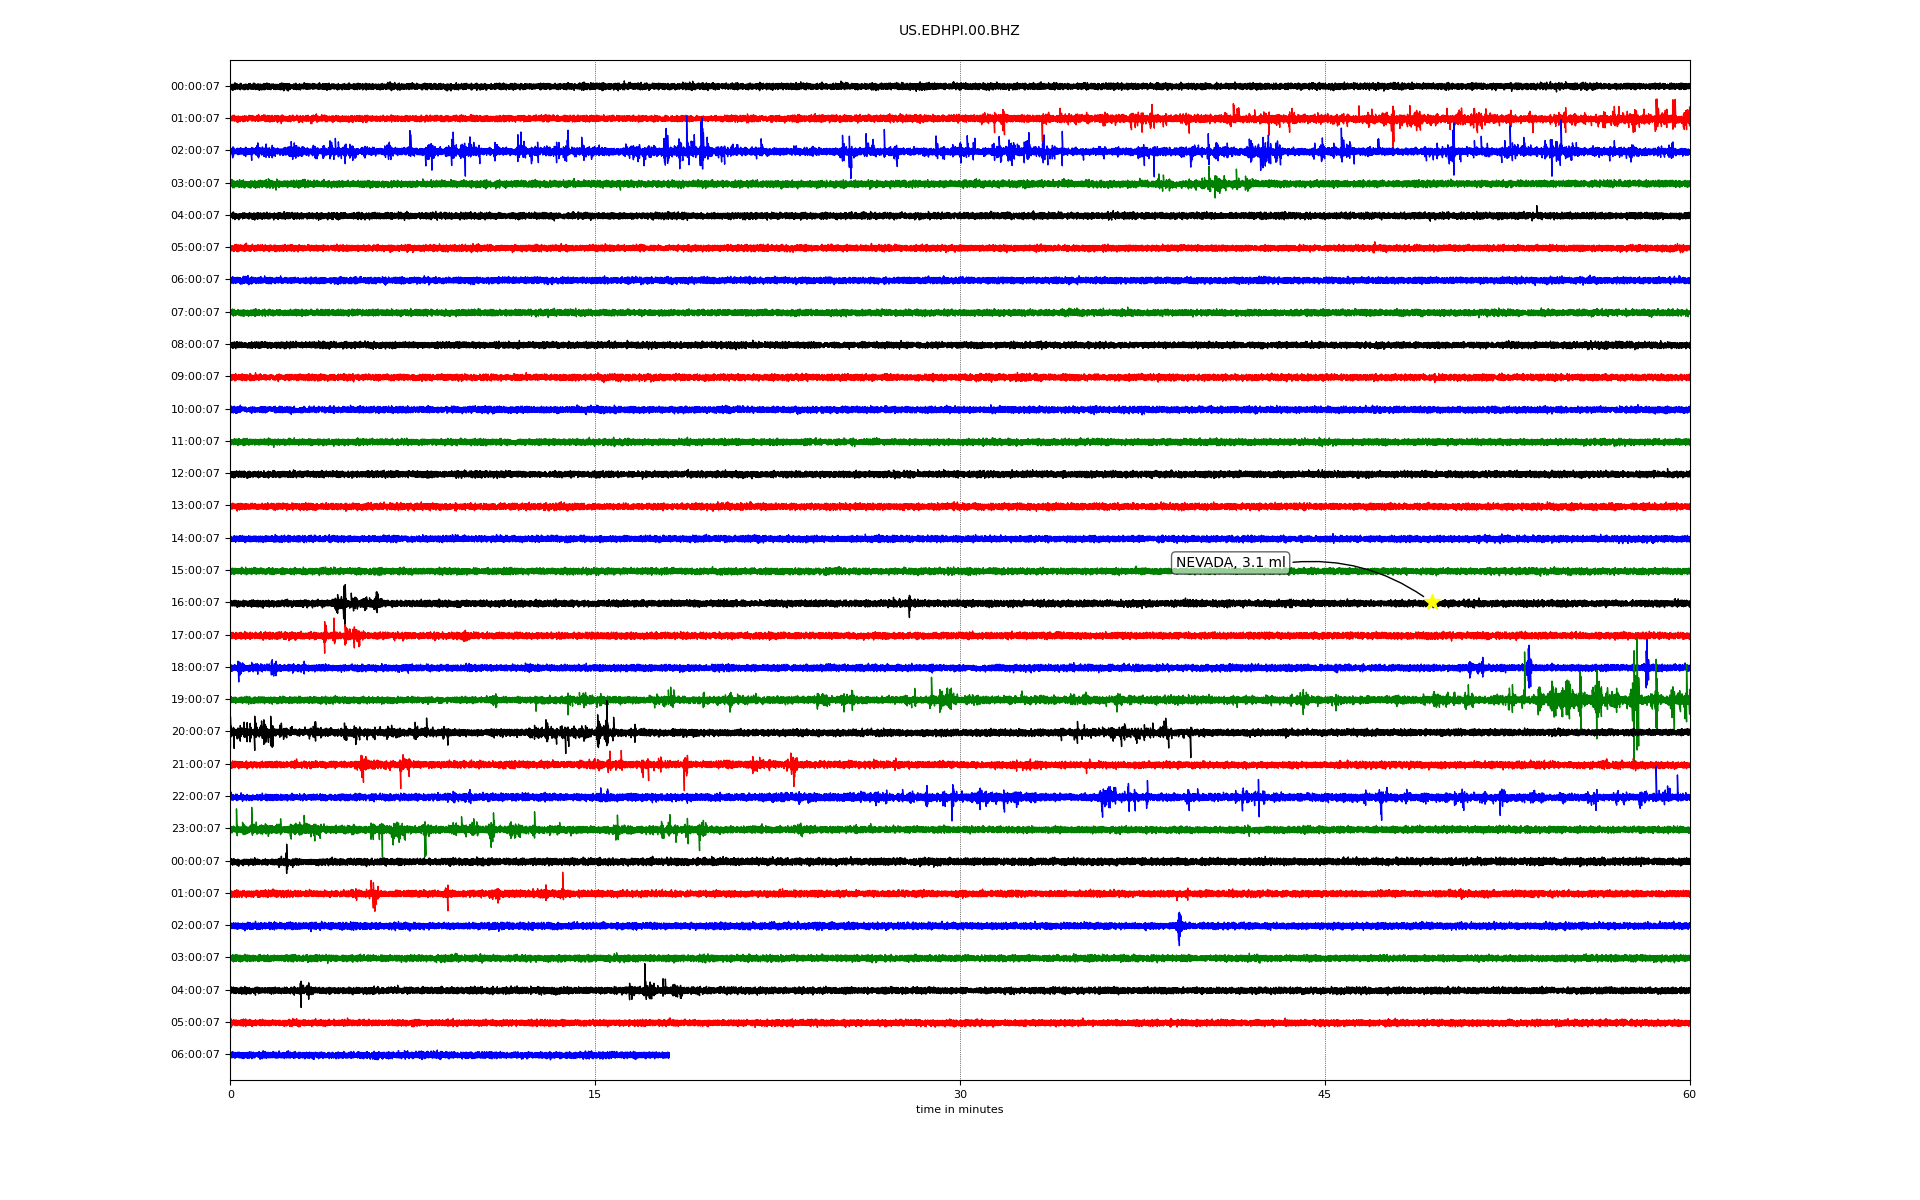Click the end of the short final blue trace
Viewport: 1920px width, 1200px height.
668,1055
